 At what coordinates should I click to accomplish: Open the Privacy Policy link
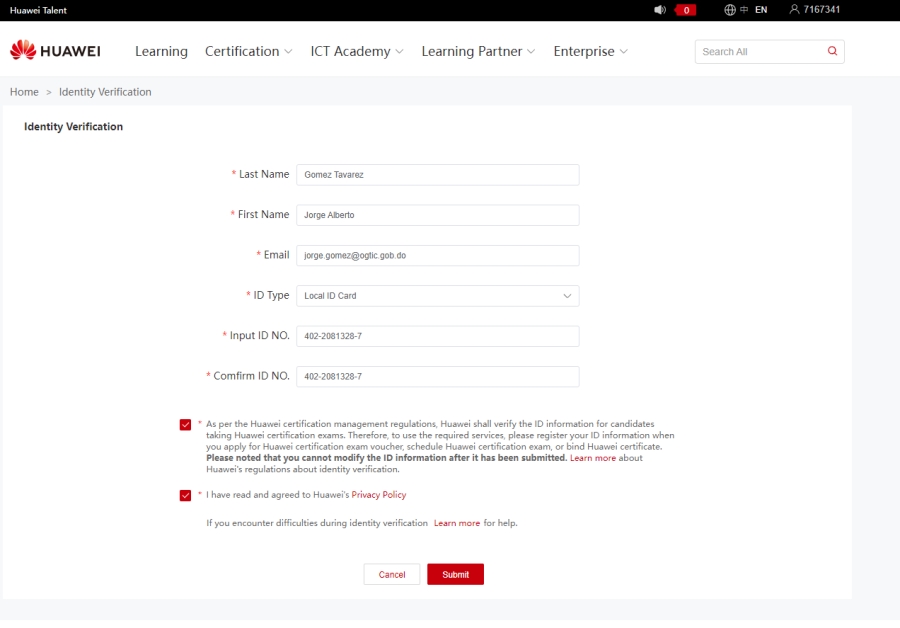coord(378,495)
